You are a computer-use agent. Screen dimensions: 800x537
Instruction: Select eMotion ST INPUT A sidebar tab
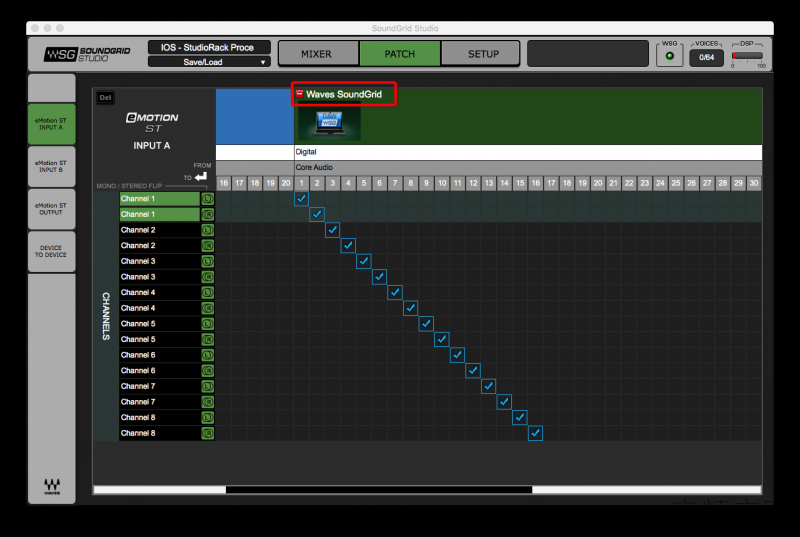[52, 124]
